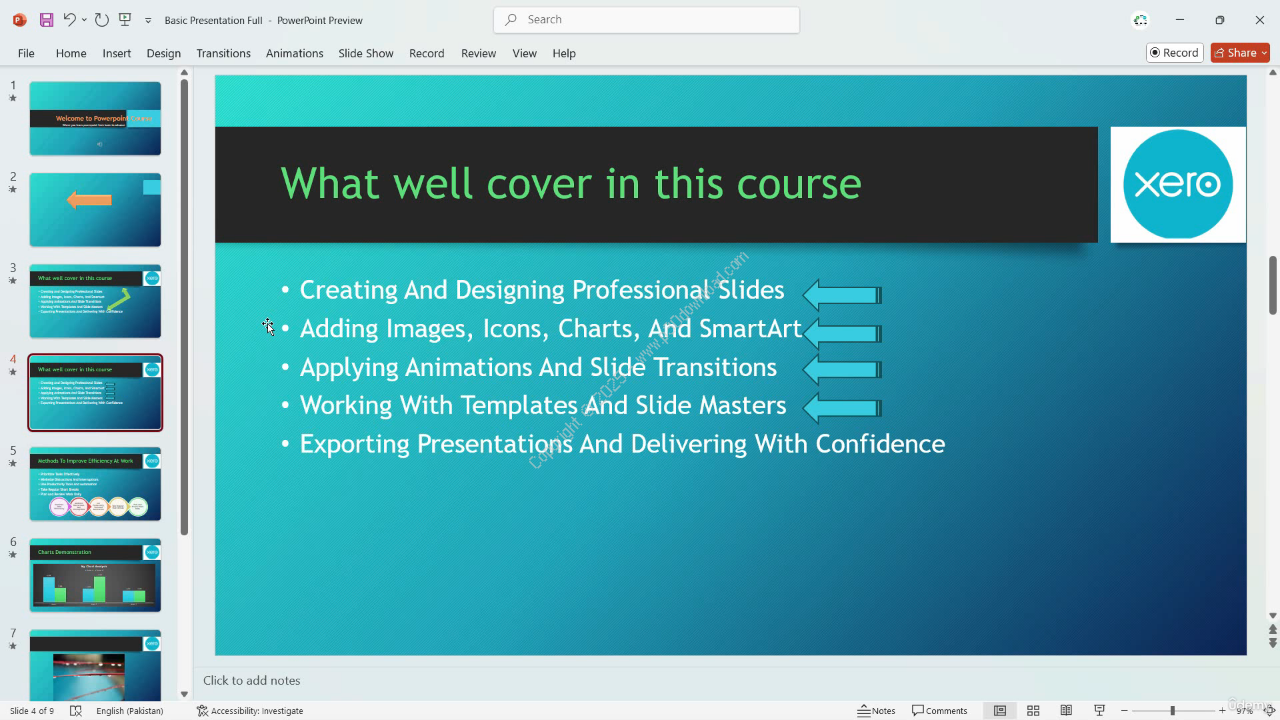Click the Redo icon
1280x720 pixels.
(102, 20)
